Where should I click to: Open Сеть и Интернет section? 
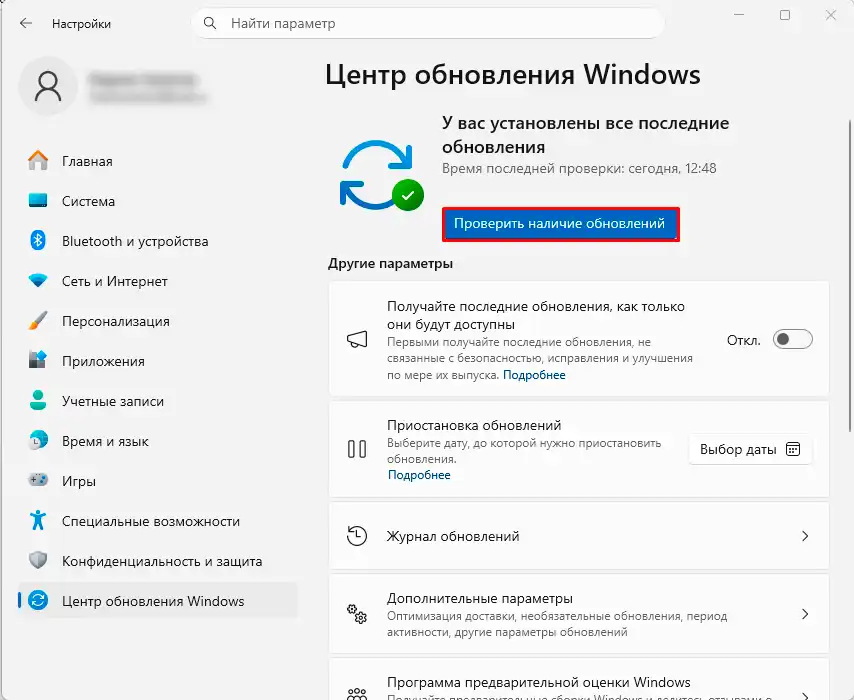[158, 281]
